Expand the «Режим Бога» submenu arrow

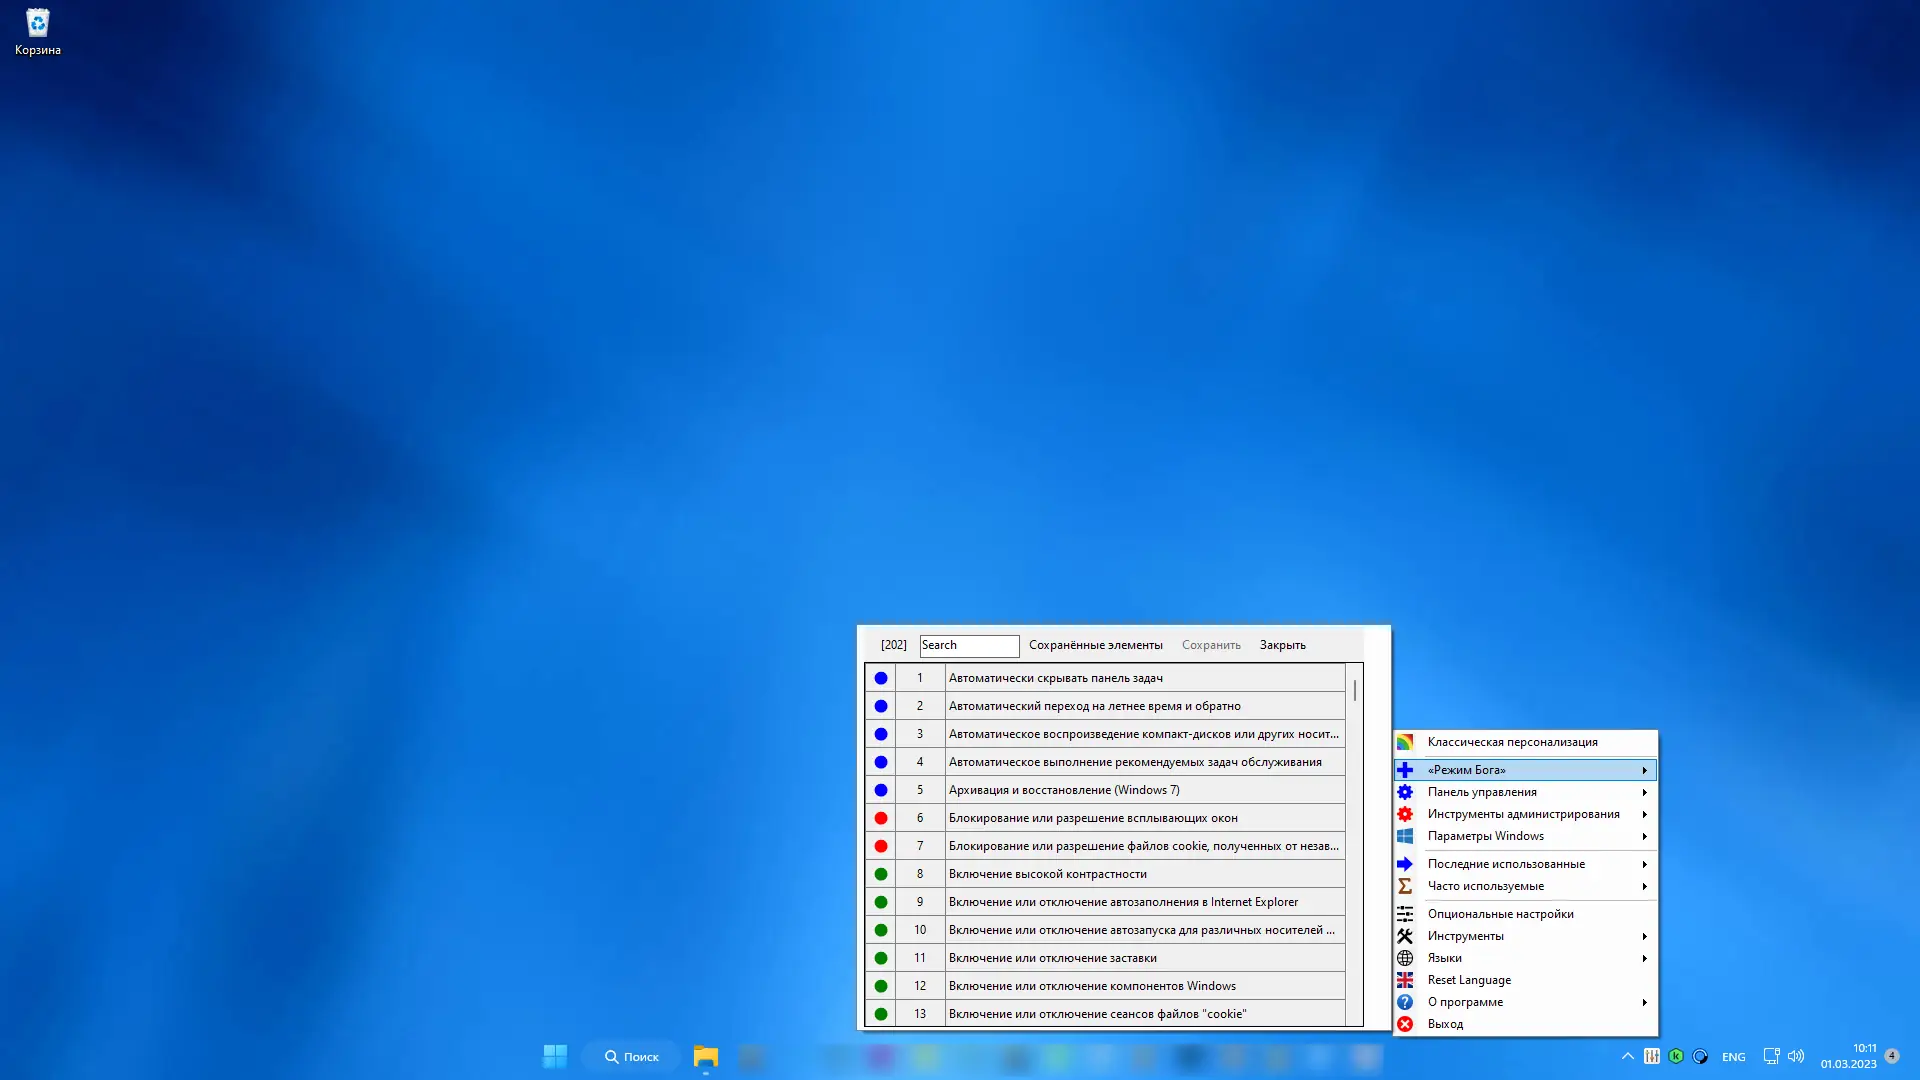(1644, 770)
